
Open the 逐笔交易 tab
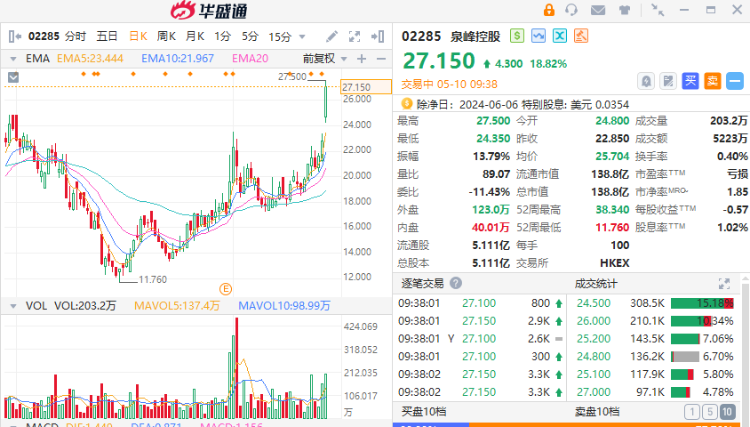coord(422,283)
